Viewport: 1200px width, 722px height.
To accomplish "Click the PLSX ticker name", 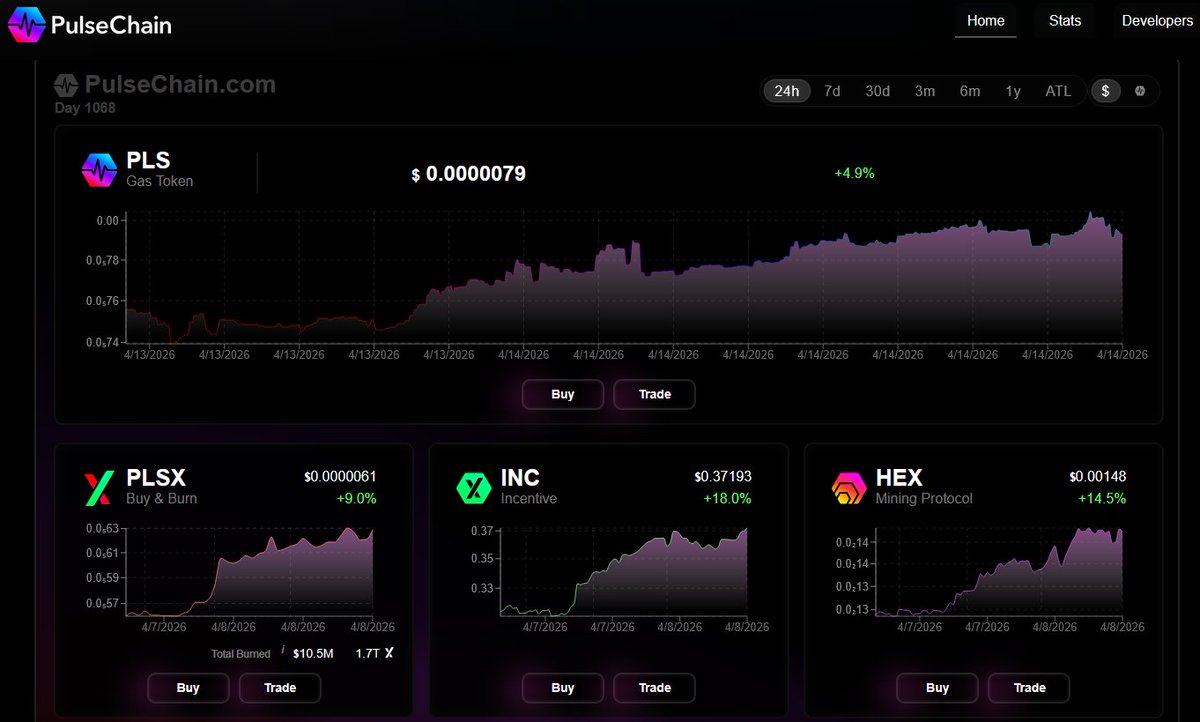I will click(x=156, y=478).
